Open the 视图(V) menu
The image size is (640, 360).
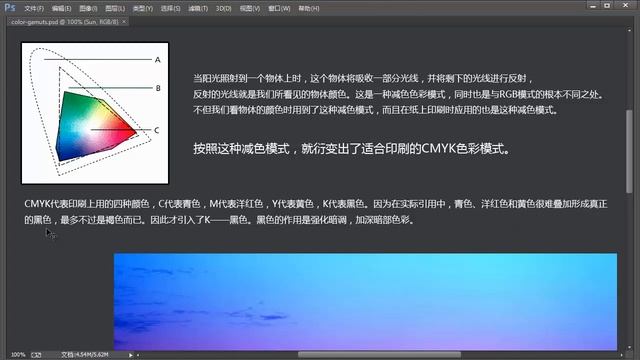click(x=249, y=8)
